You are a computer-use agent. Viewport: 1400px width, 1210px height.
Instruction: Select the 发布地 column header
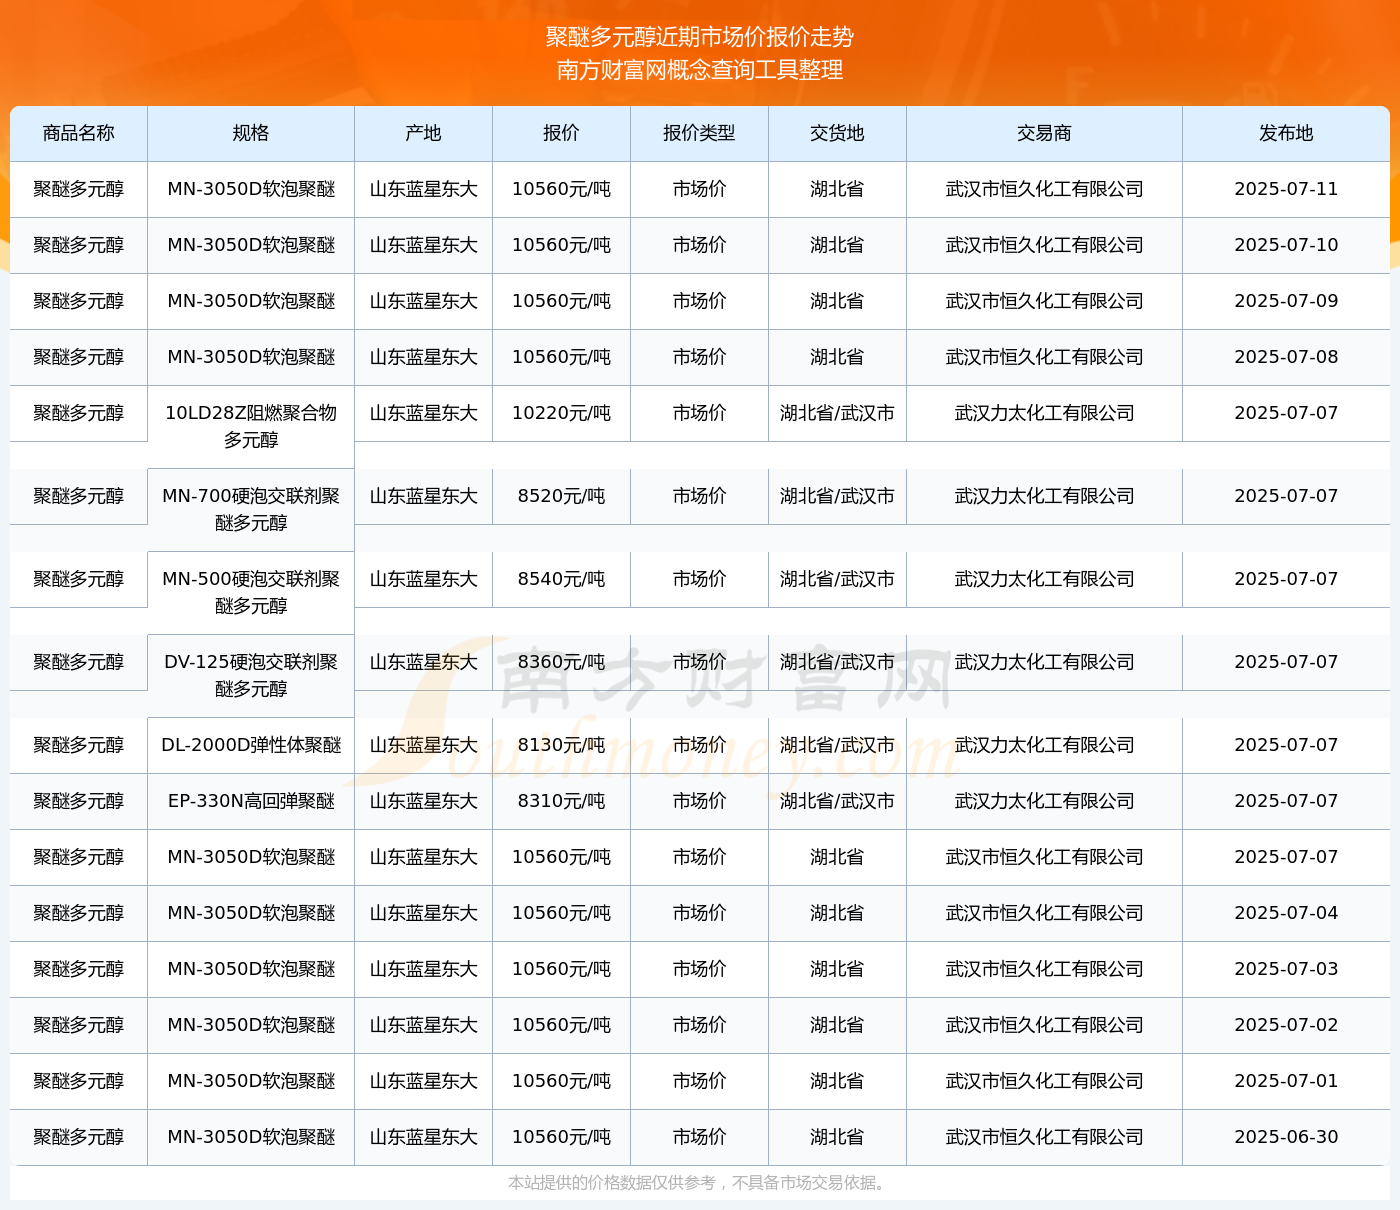[x=1287, y=133]
